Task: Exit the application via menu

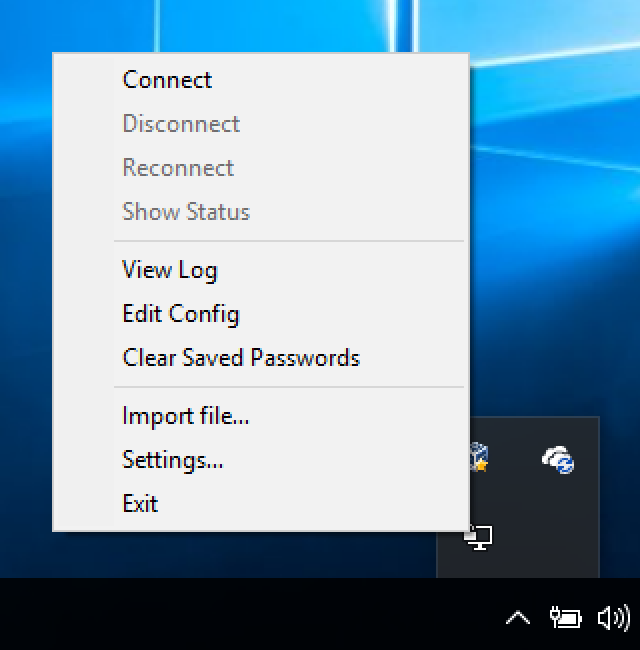Action: 260,504
